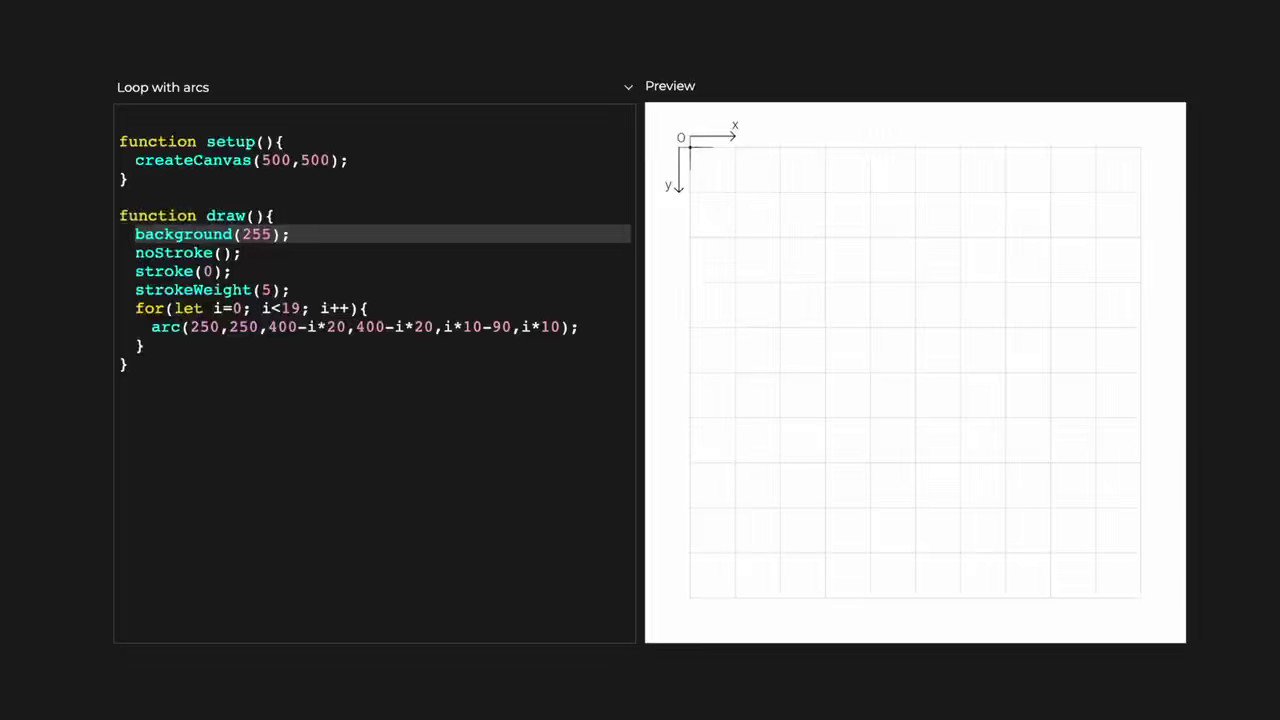Screen dimensions: 1280x720
Task: Click the Preview panel title
Action: tap(670, 86)
